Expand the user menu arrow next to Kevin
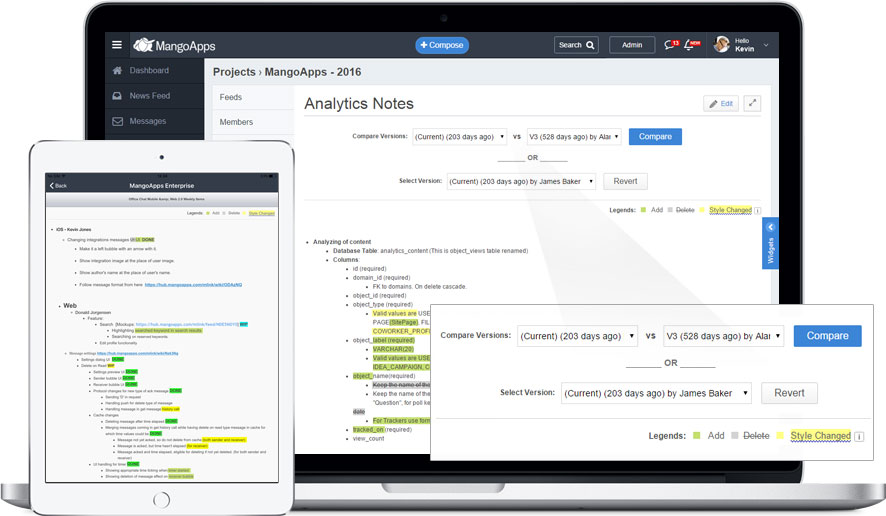Screen dimensions: 886x516 click(x=766, y=45)
